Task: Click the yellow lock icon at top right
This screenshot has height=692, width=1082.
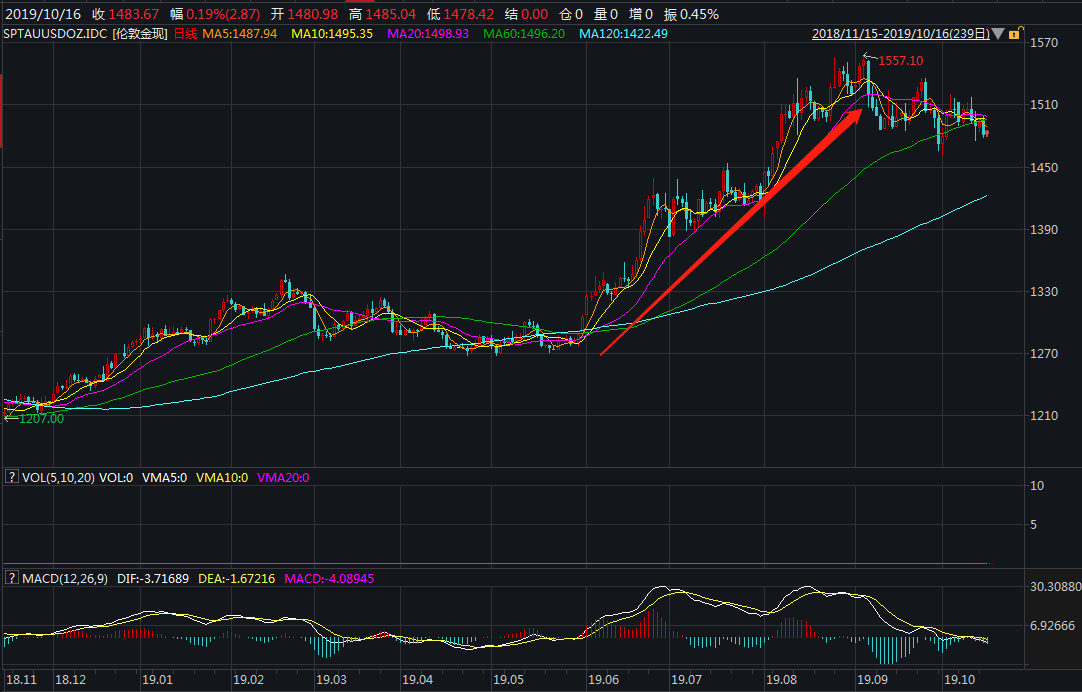Action: pos(1014,34)
